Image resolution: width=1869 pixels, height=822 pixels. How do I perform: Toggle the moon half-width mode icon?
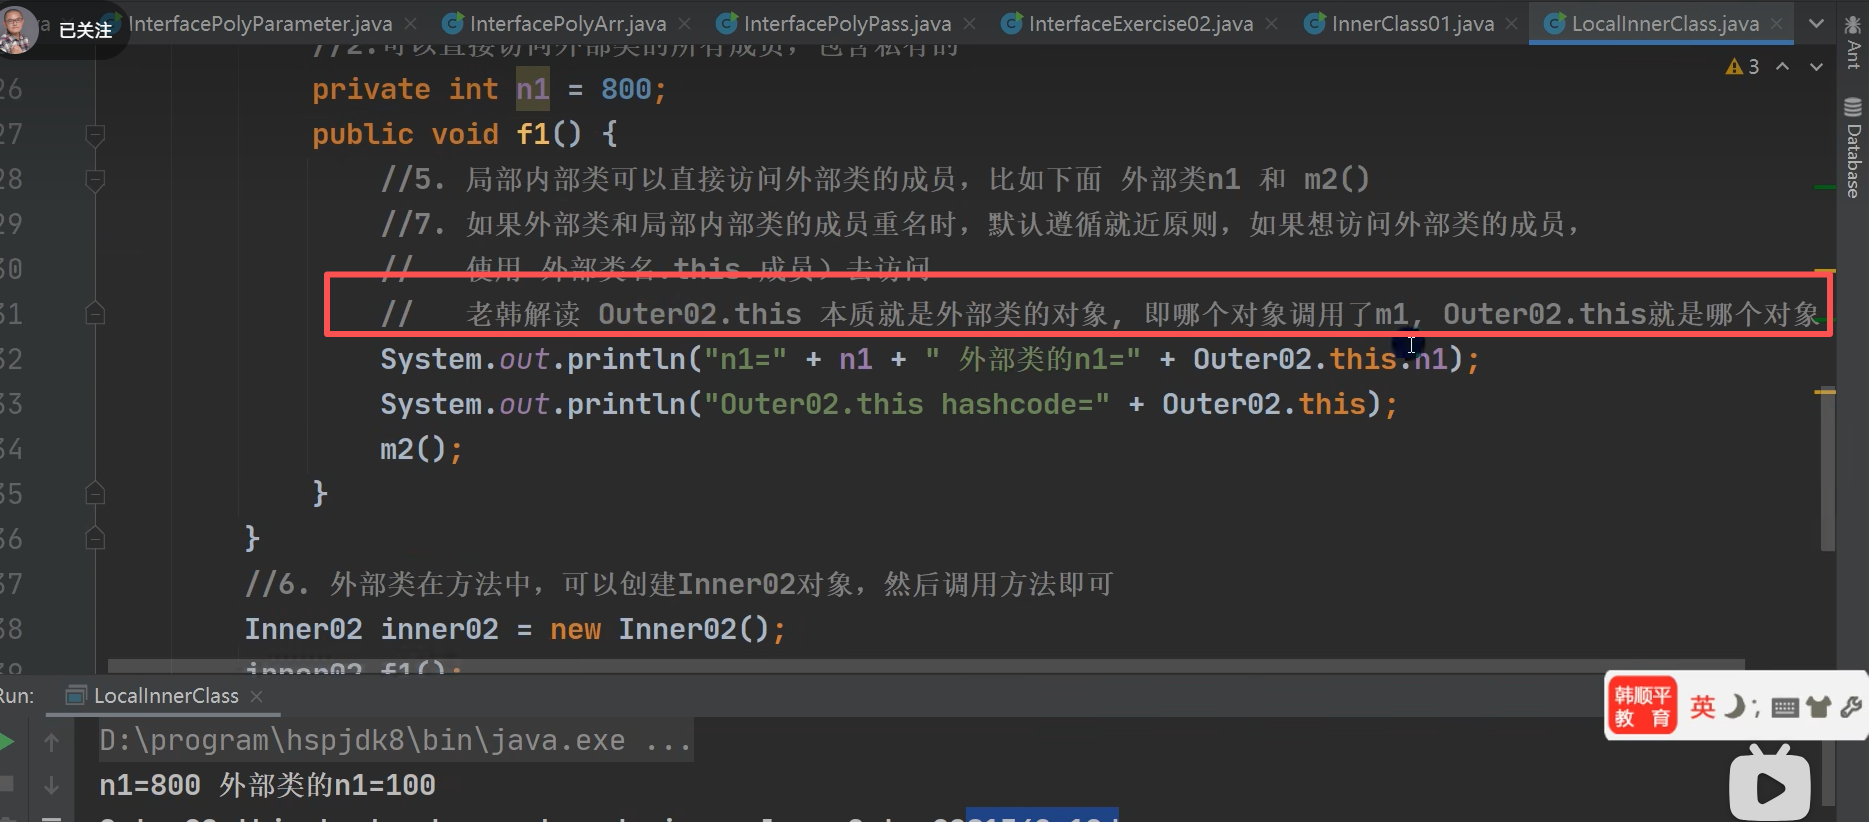pyautogui.click(x=1736, y=707)
